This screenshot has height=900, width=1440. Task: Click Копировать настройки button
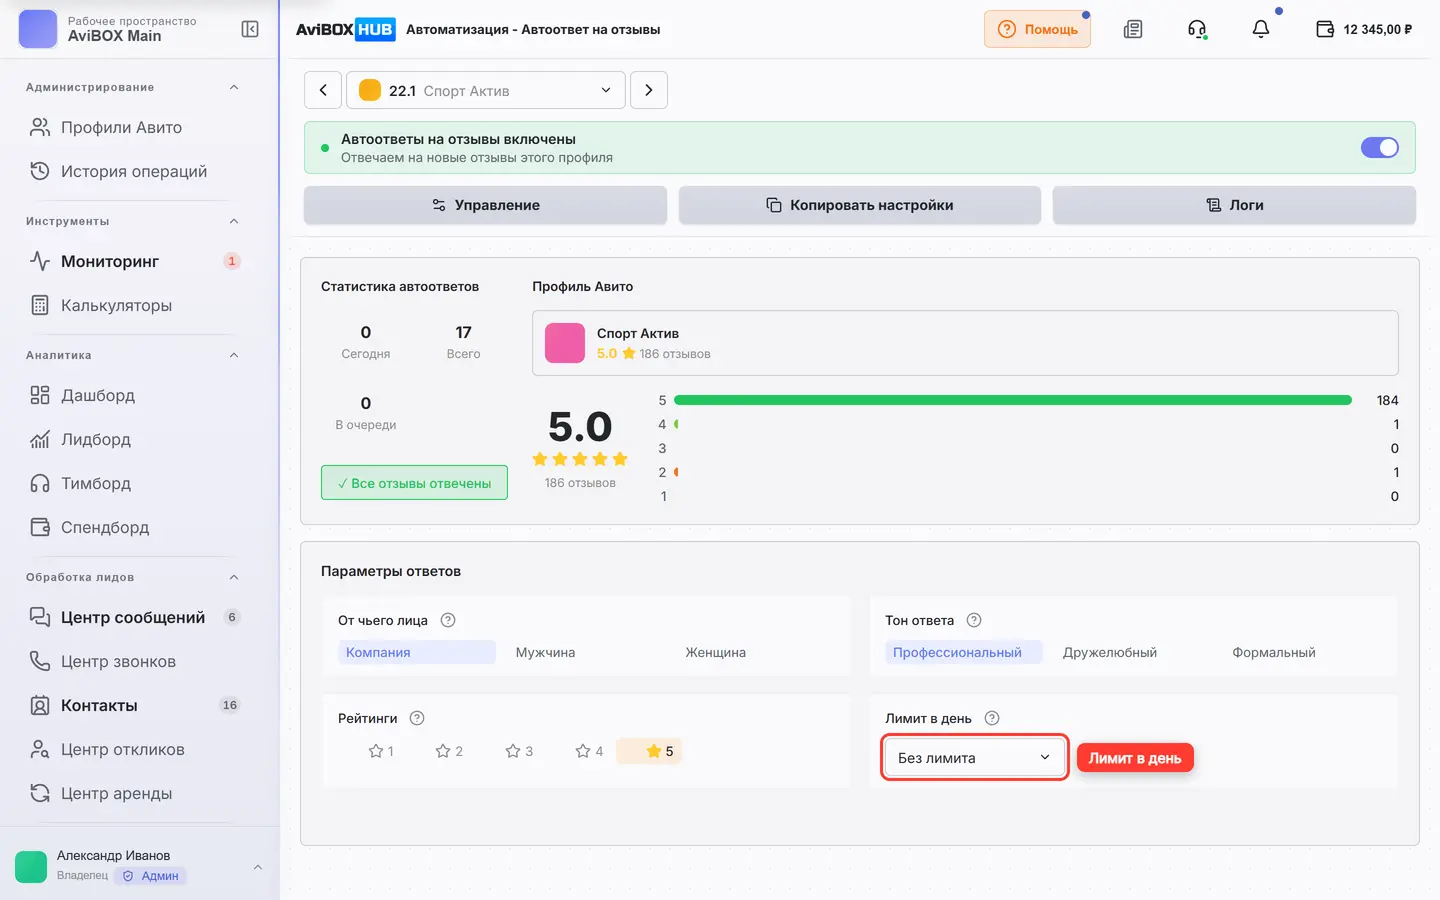(860, 205)
